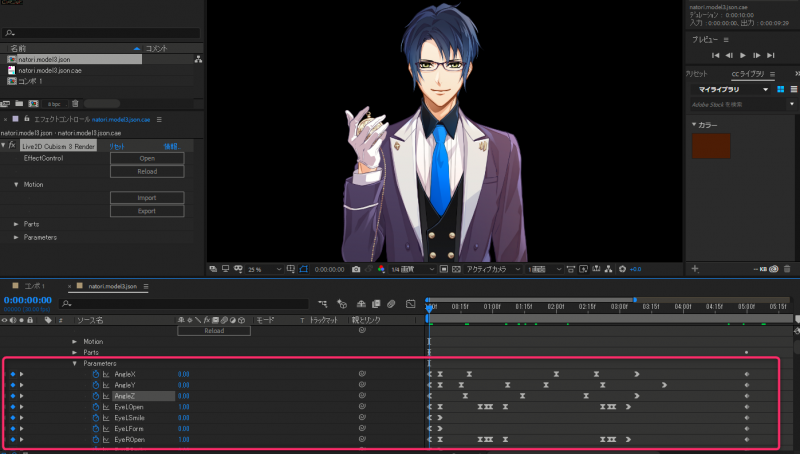The image size is (800, 454).
Task: Toggle transparency grid icon in viewer bar
Action: point(456,269)
